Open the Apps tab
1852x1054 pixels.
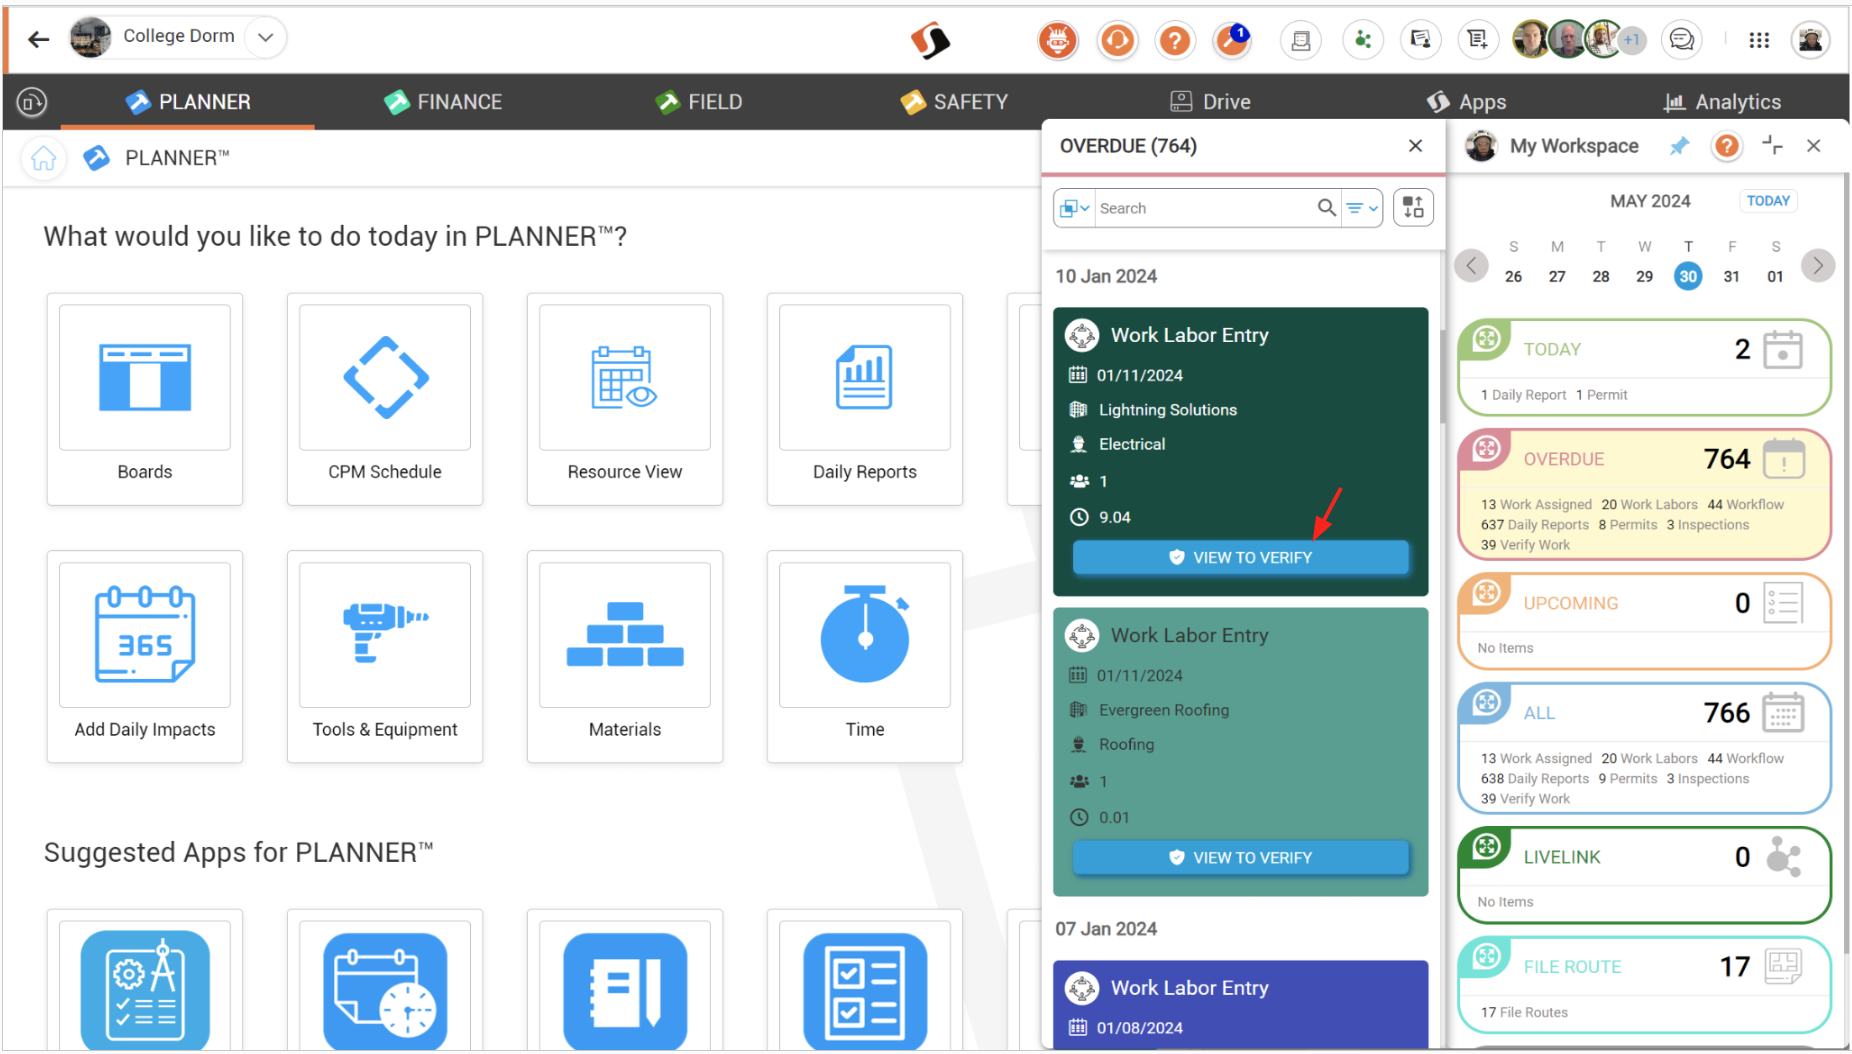point(1466,102)
